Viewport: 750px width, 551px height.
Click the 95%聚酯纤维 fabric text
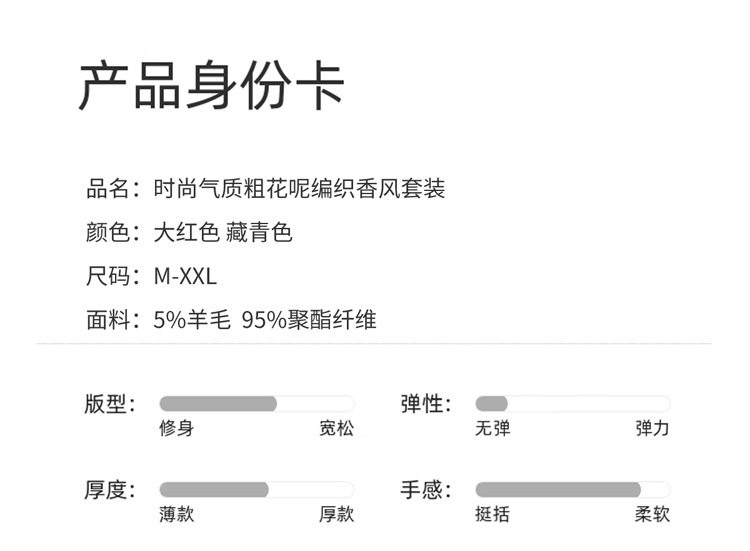click(x=309, y=321)
